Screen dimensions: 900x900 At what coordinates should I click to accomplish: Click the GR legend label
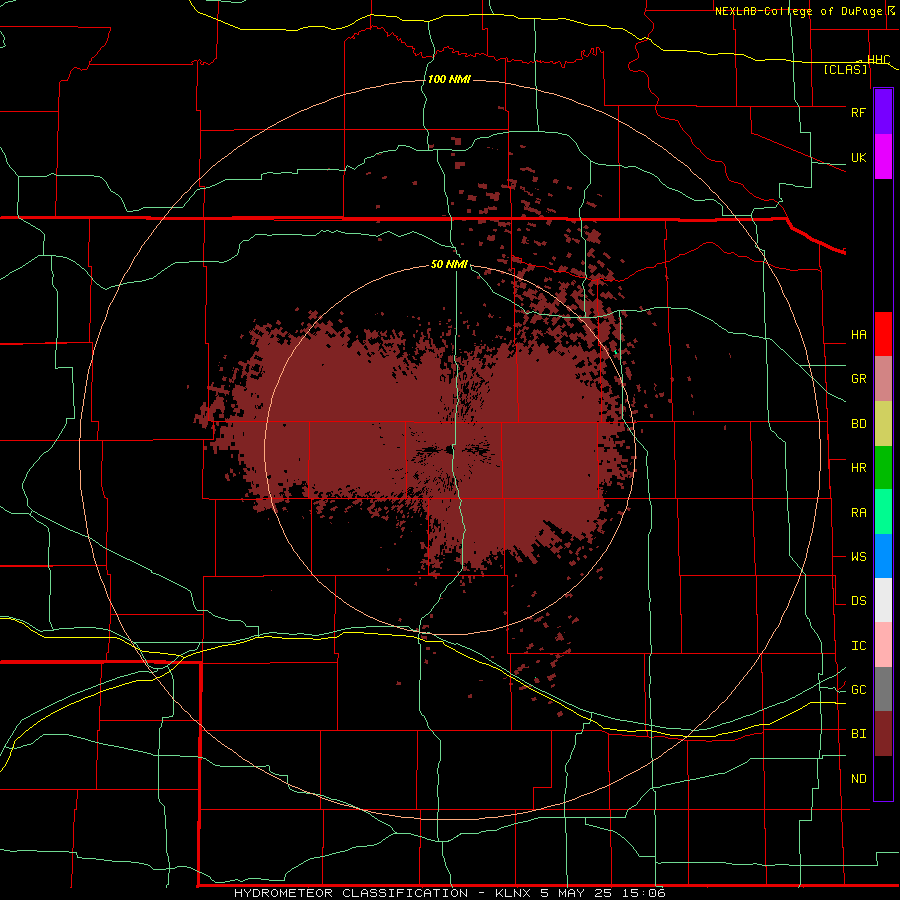[x=858, y=379]
